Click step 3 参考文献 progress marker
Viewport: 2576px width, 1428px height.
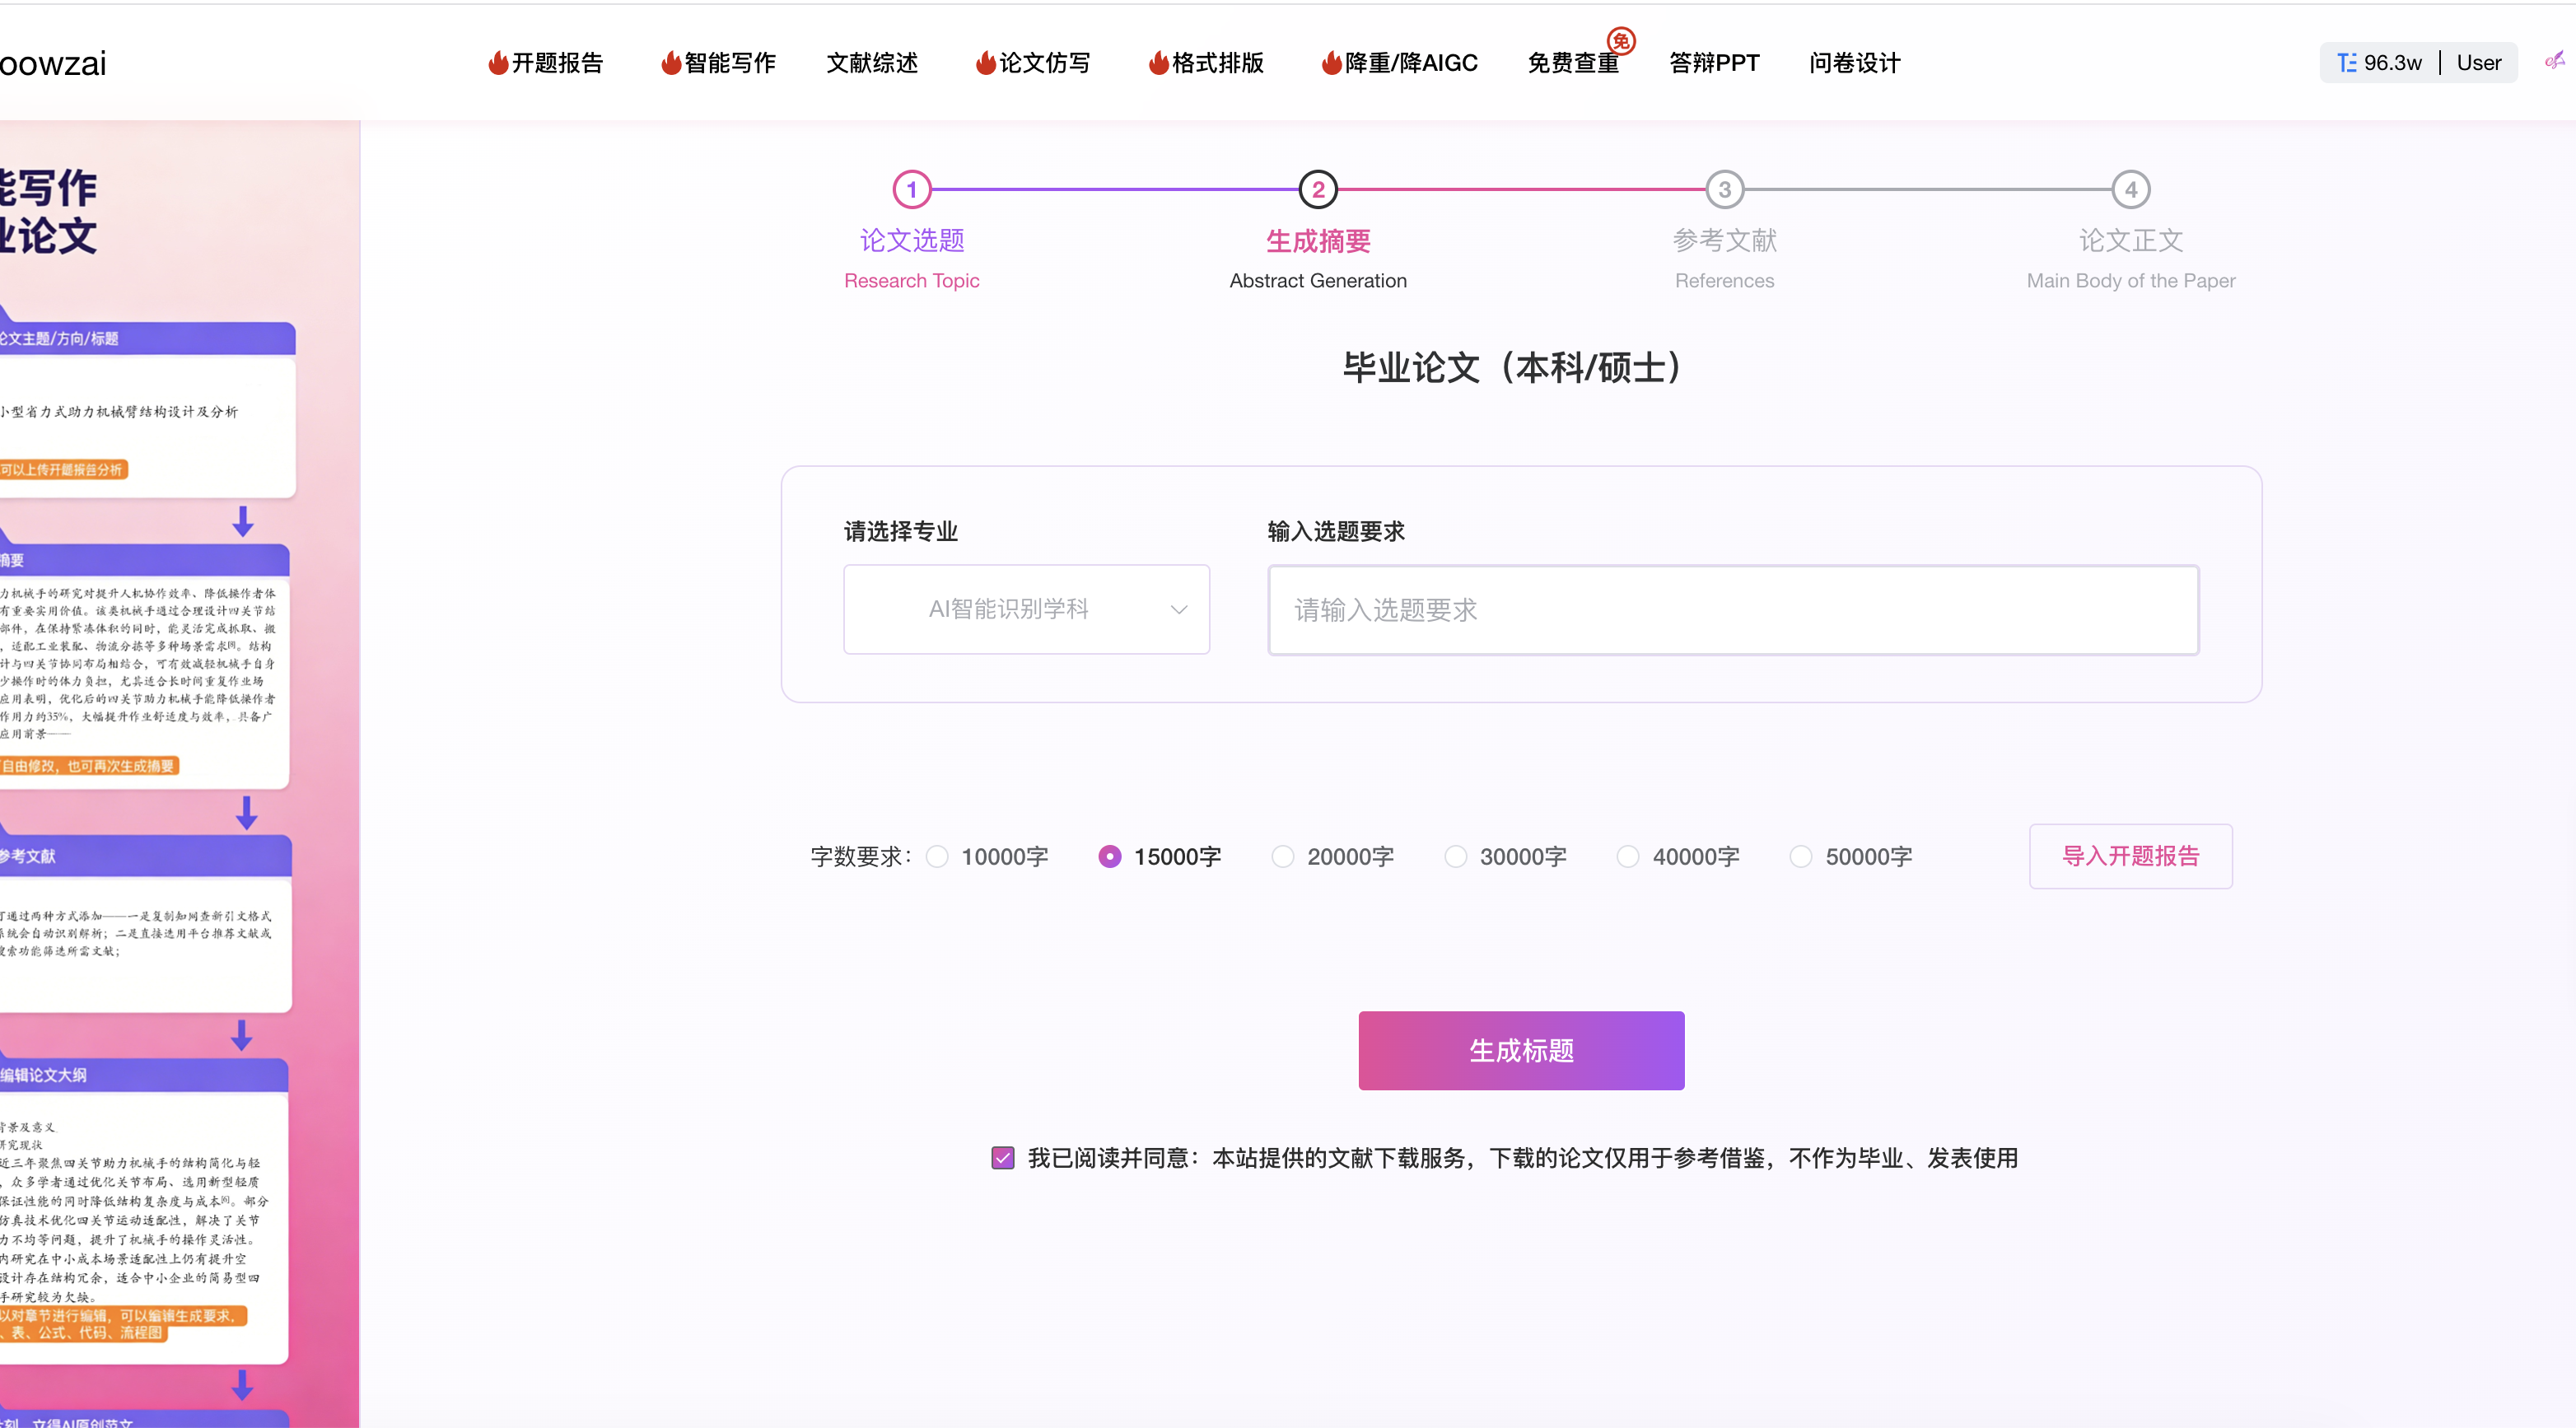click(x=1724, y=189)
